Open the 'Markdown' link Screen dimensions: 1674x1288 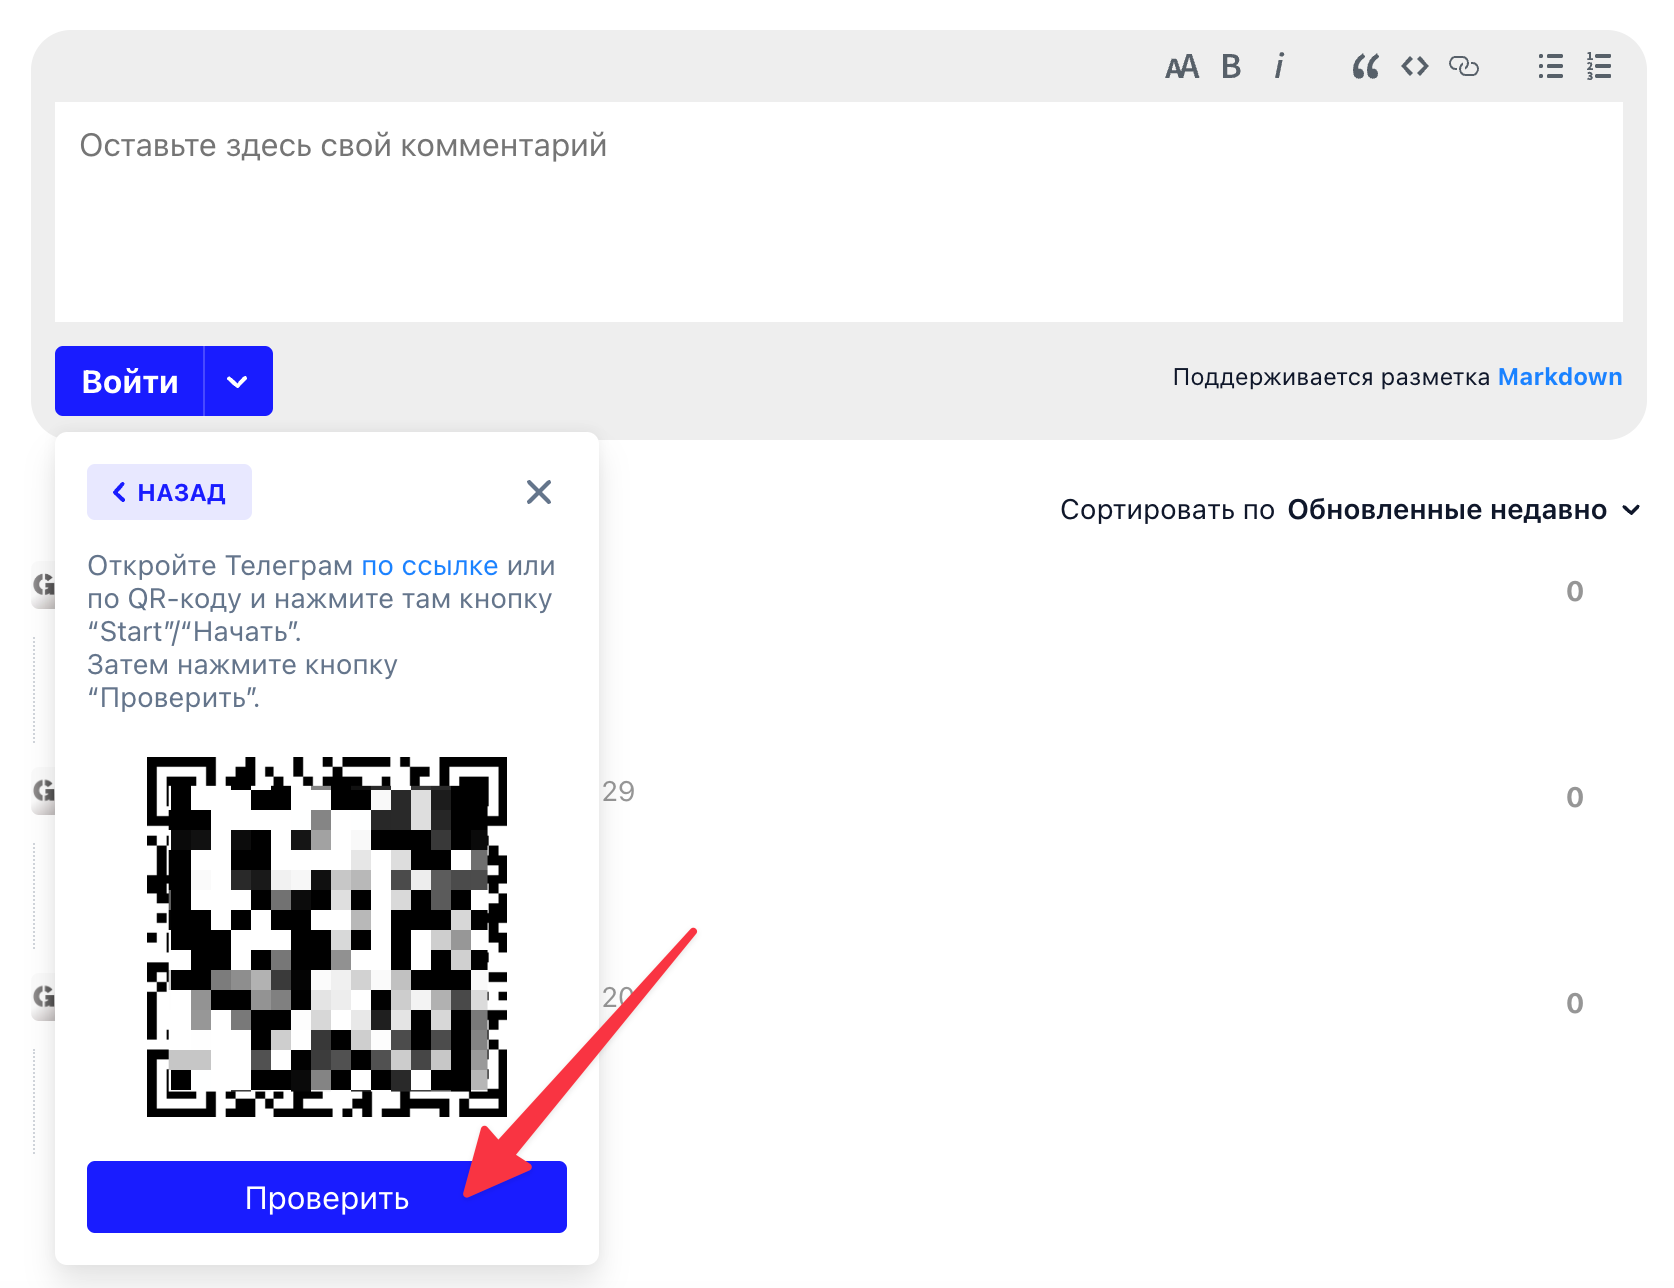pos(1559,377)
